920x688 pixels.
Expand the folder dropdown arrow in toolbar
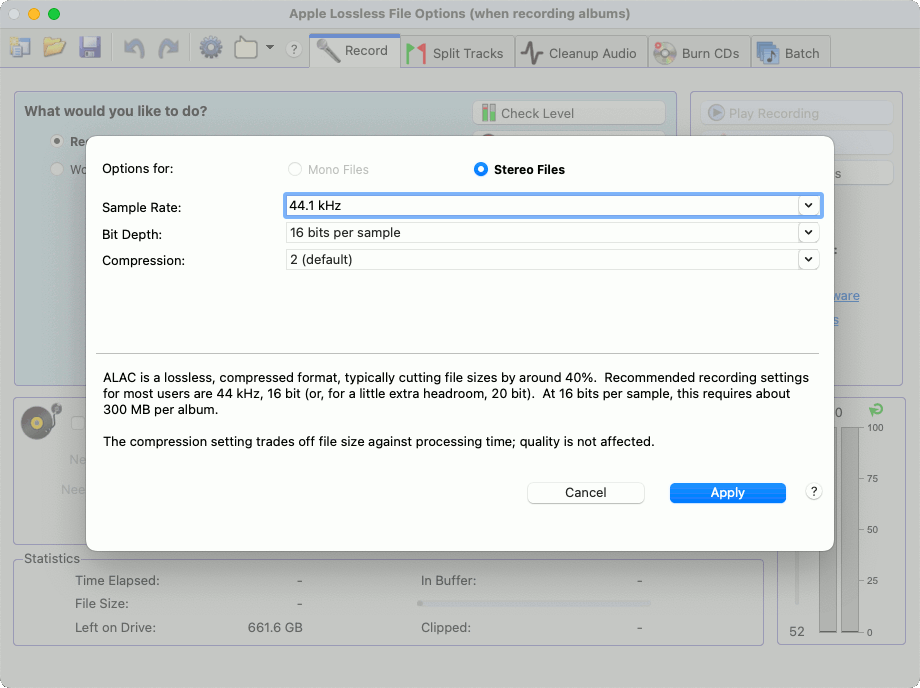(x=270, y=48)
